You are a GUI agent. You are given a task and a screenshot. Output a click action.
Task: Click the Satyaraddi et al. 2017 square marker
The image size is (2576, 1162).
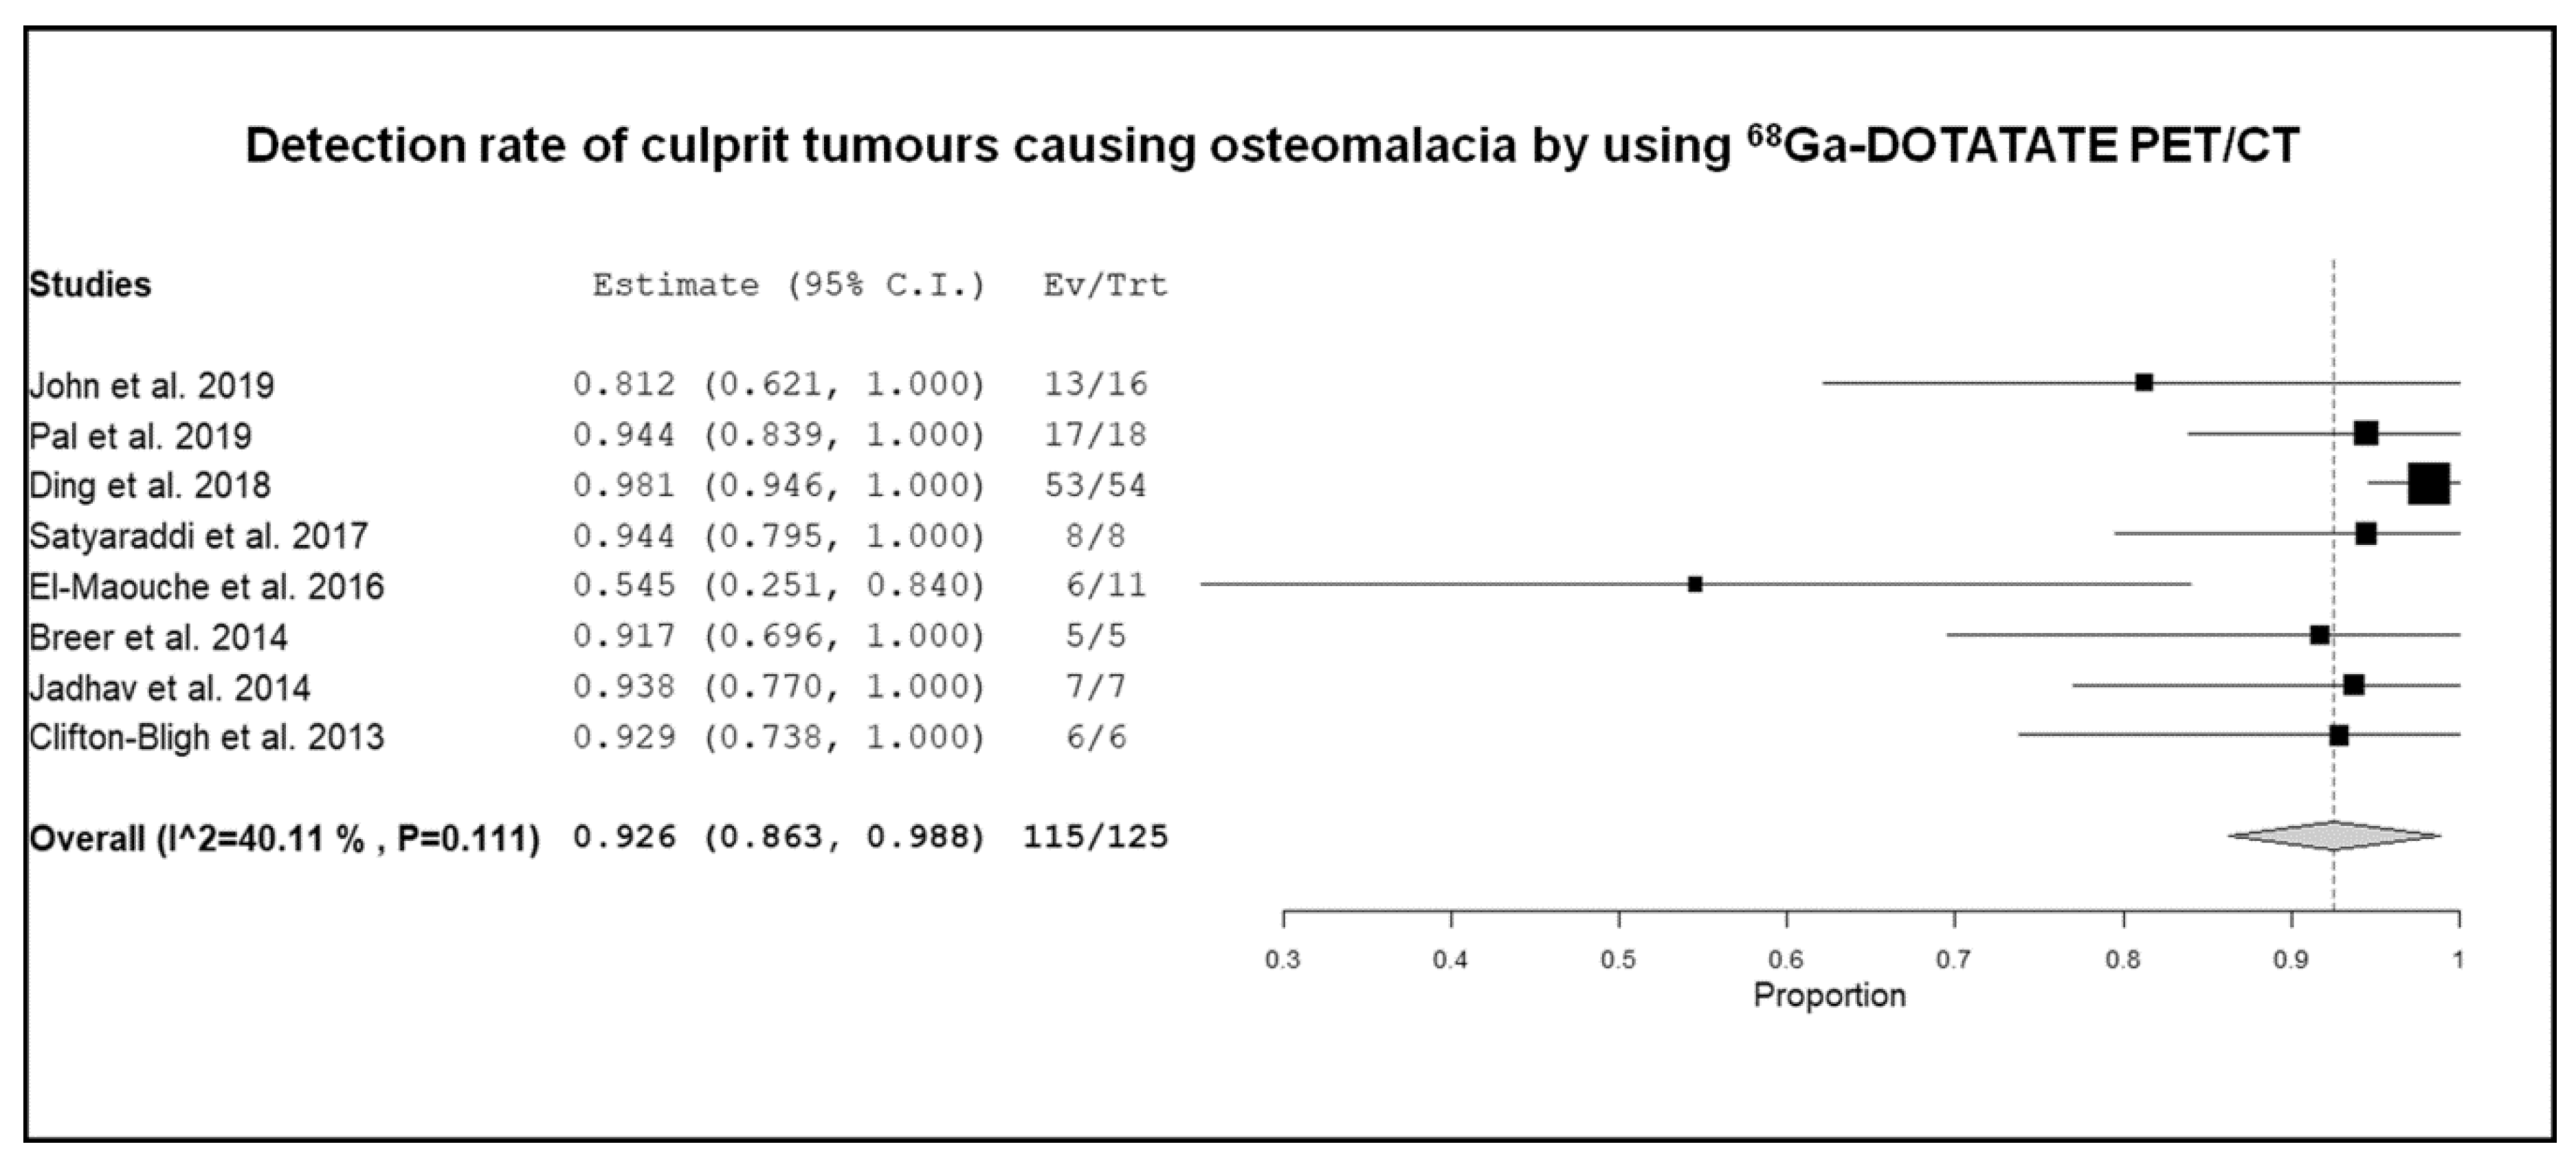coord(2366,534)
